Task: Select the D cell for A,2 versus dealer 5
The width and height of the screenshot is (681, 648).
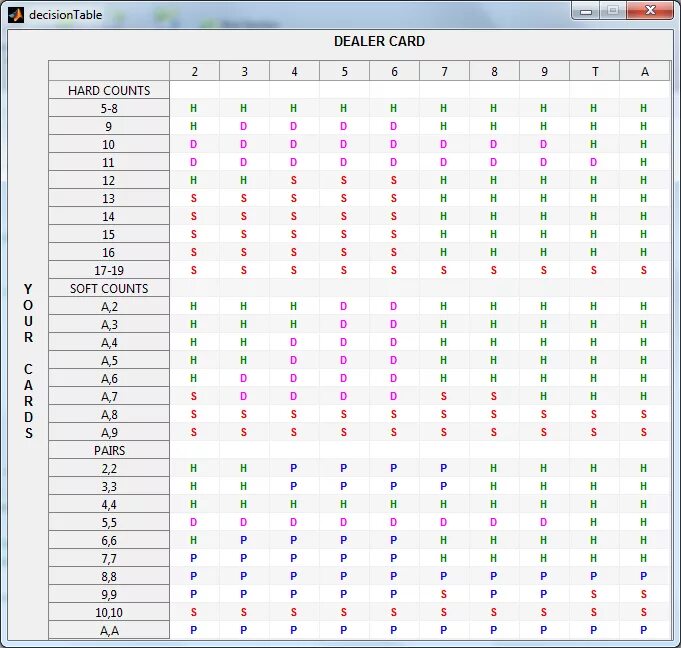Action: pos(344,306)
